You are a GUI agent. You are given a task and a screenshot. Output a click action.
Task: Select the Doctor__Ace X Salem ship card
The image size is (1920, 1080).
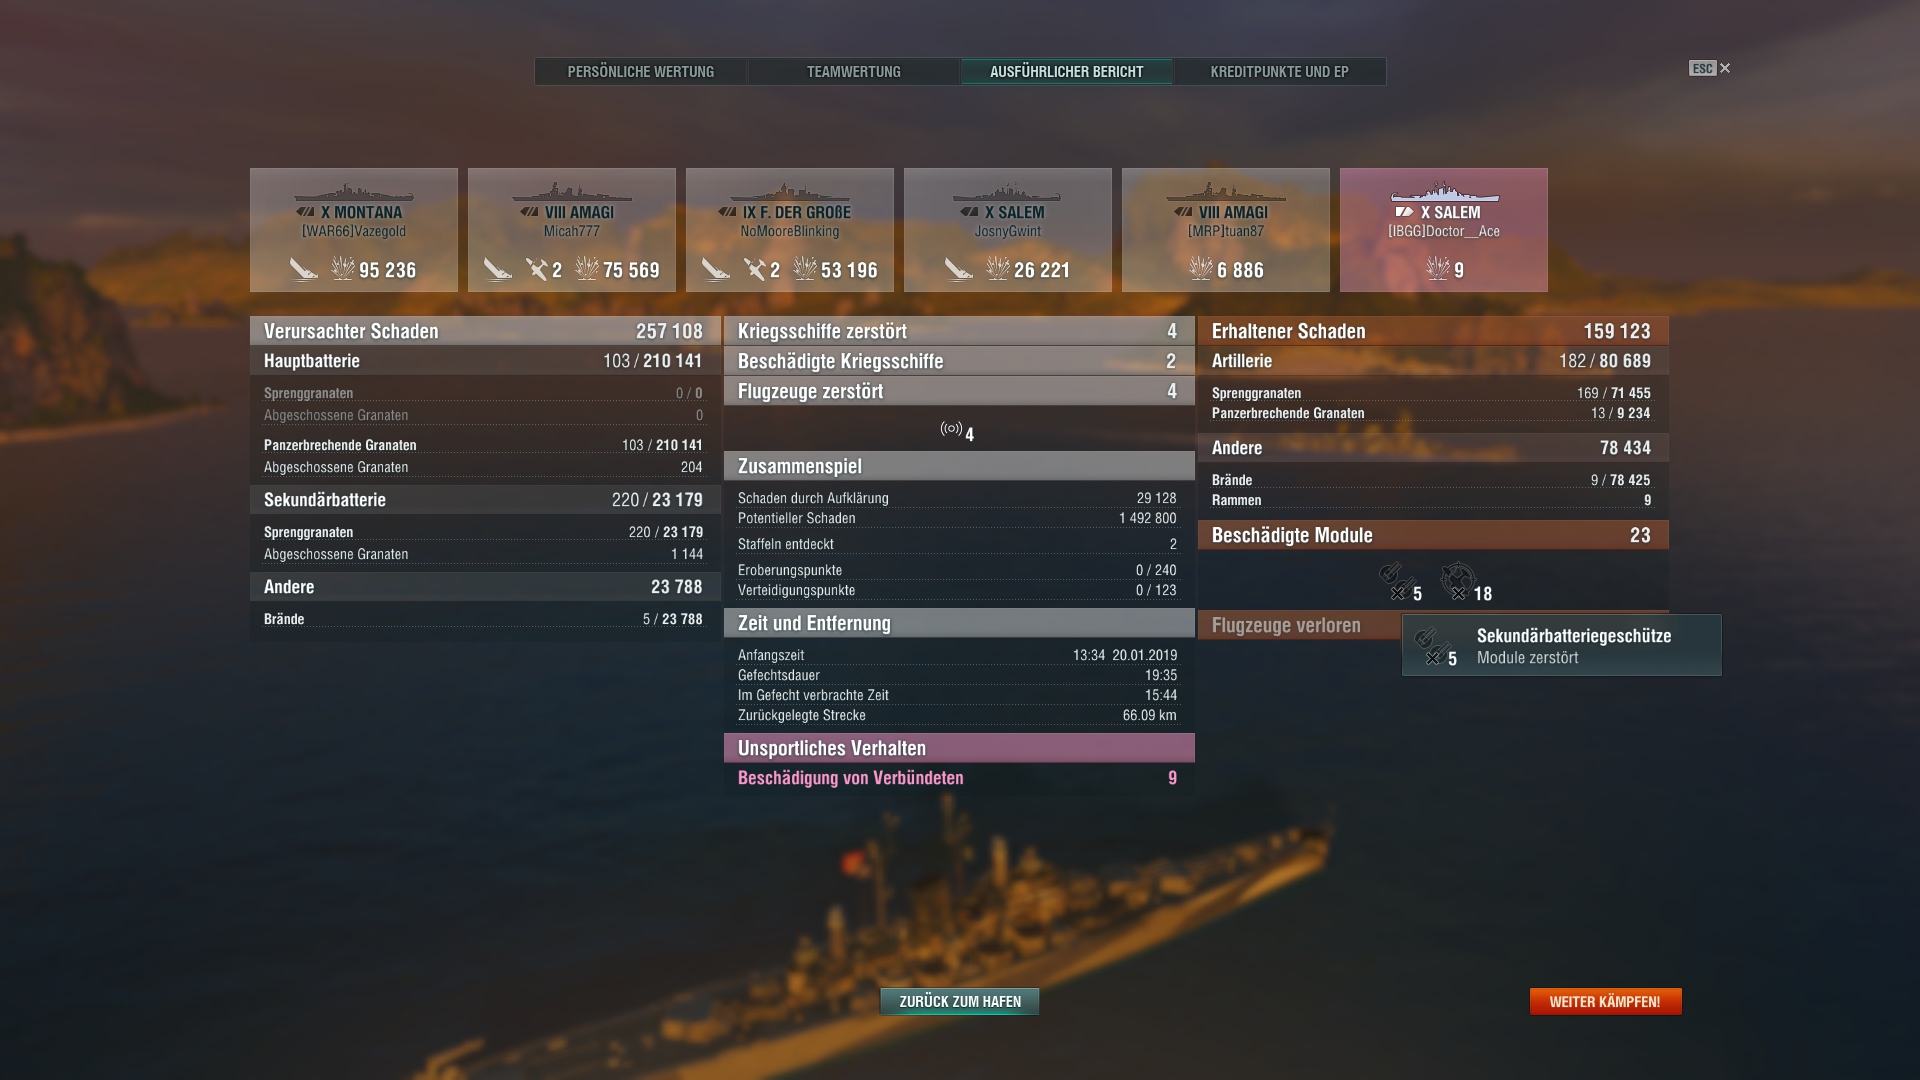click(x=1444, y=230)
